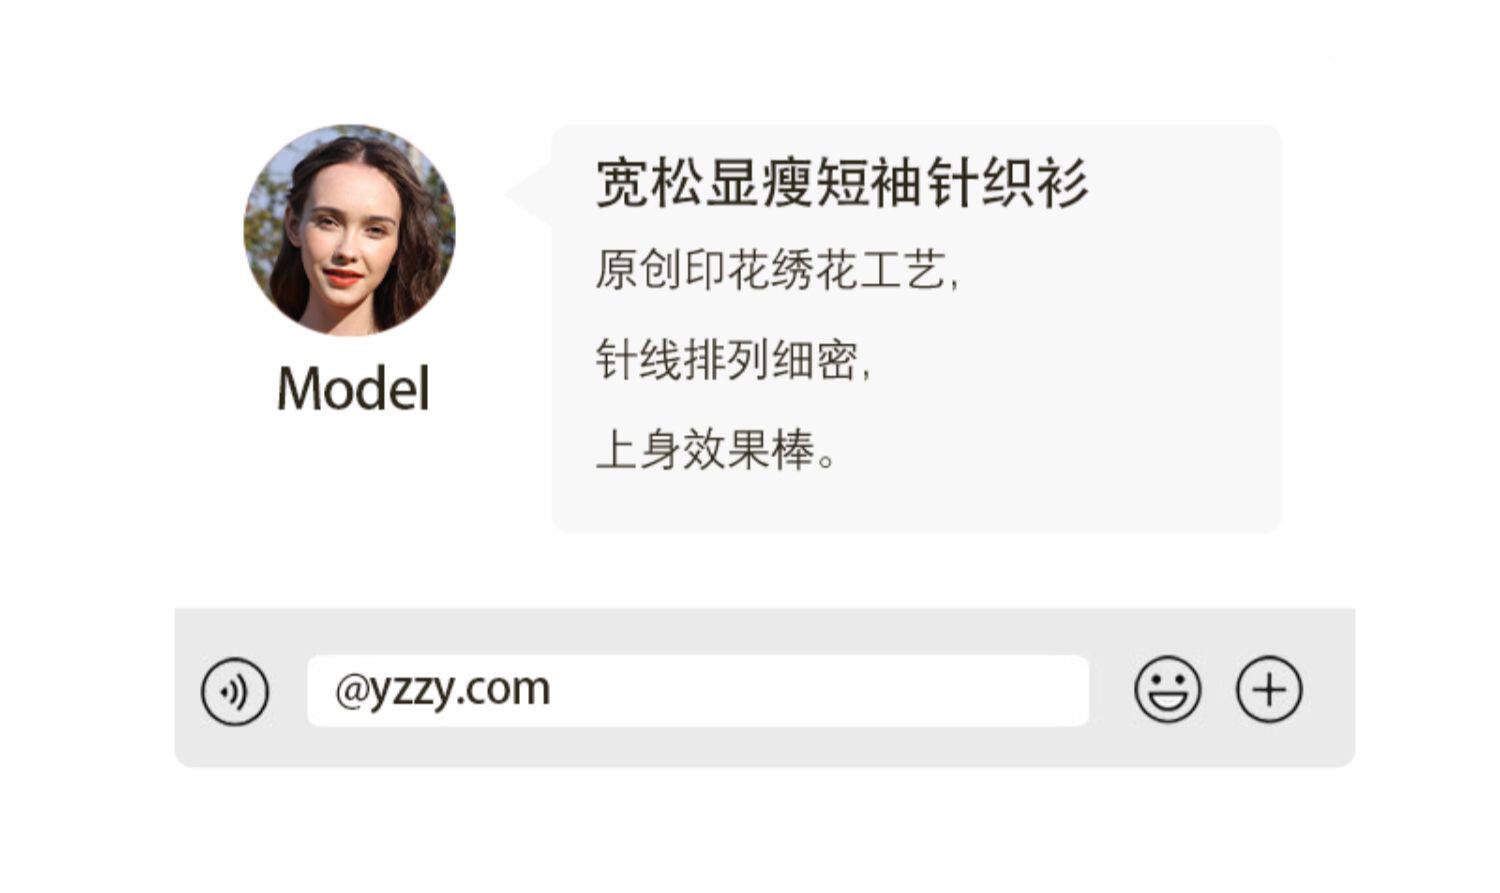Viewport: 1500px width, 893px height.
Task: Click the @yzzy.com text in the input
Action: point(442,690)
